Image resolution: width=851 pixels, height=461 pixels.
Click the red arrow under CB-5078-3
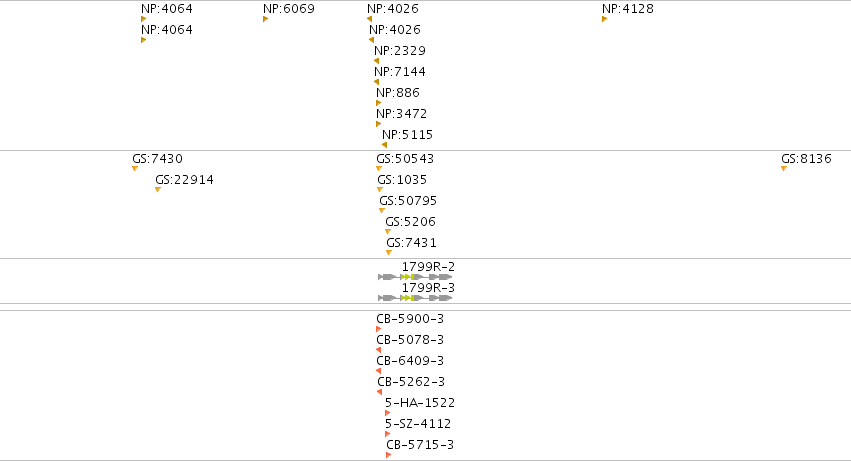(378, 350)
